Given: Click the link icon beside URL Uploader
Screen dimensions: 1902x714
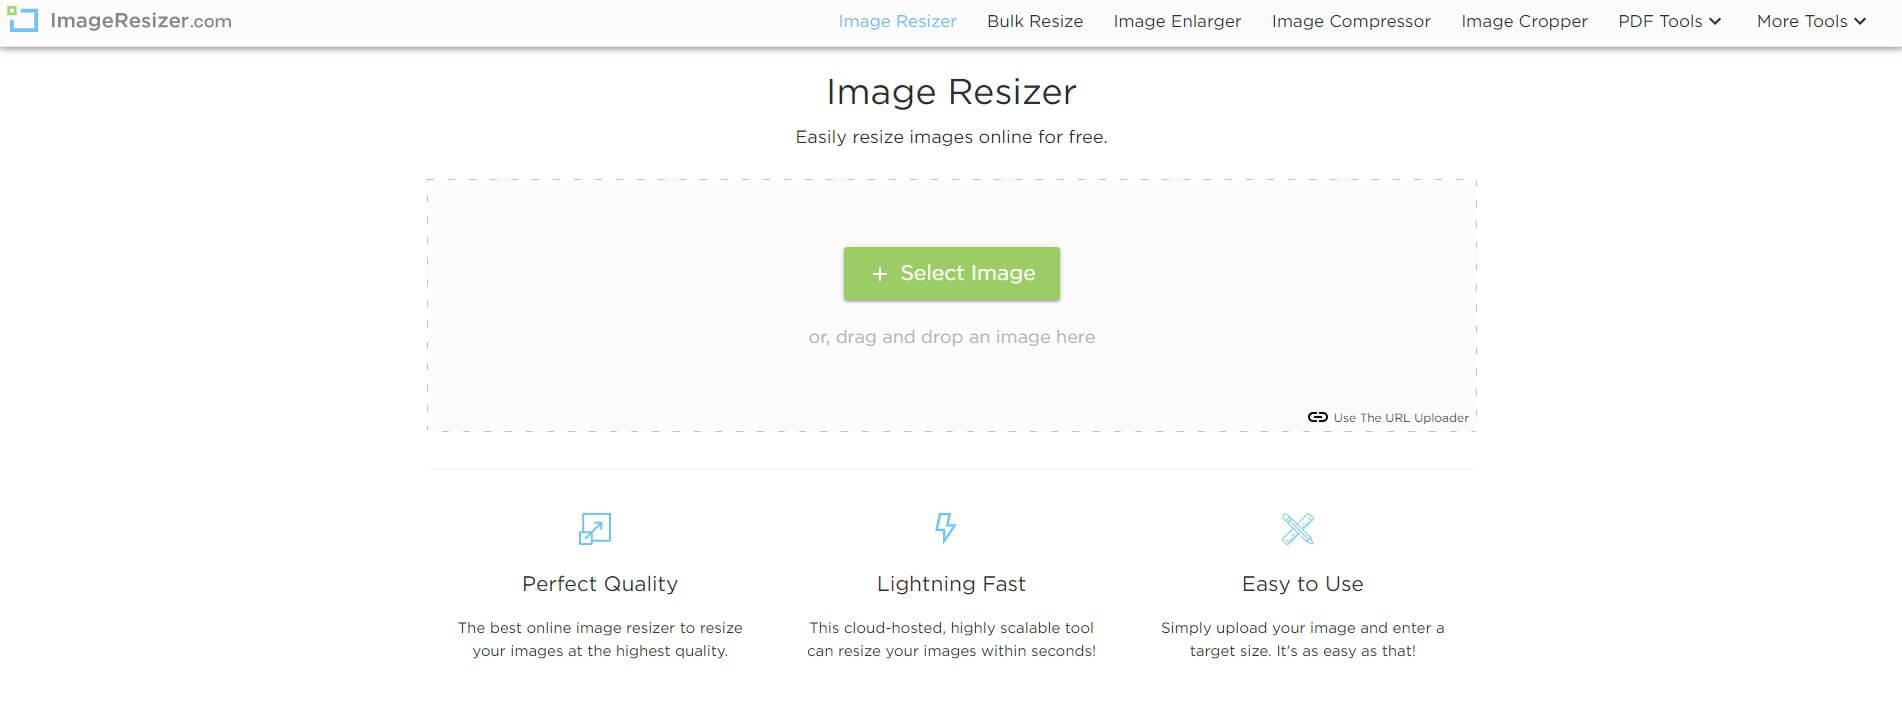Looking at the screenshot, I should pyautogui.click(x=1317, y=417).
